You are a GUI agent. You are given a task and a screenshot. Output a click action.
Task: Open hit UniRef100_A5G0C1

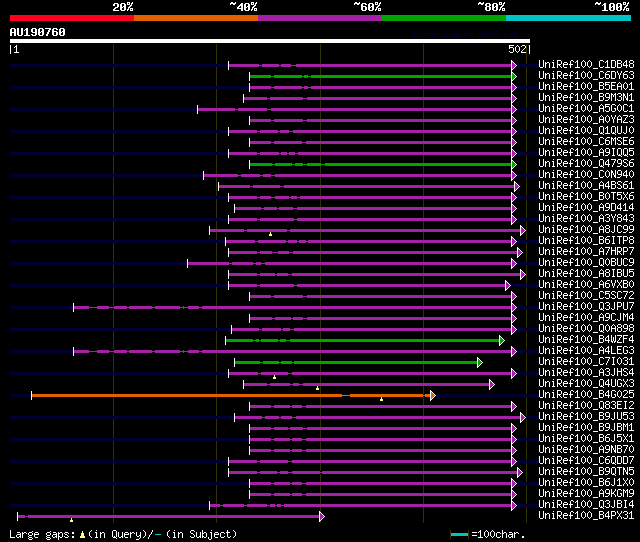(586, 109)
